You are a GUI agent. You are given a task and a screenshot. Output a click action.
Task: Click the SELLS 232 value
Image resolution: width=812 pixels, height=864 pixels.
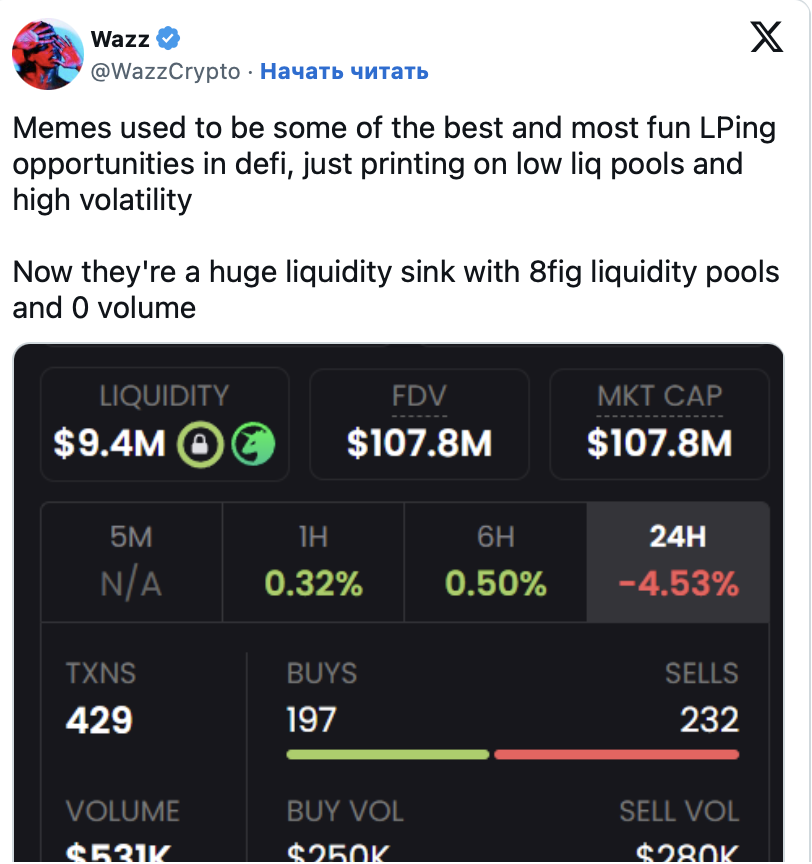[x=708, y=719]
